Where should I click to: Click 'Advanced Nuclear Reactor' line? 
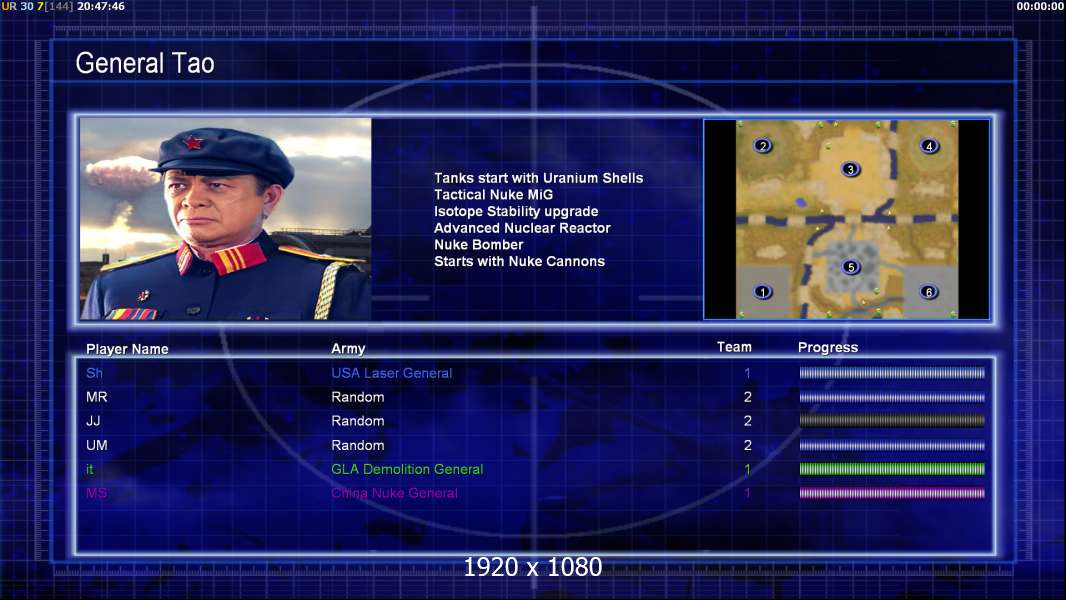tap(522, 228)
